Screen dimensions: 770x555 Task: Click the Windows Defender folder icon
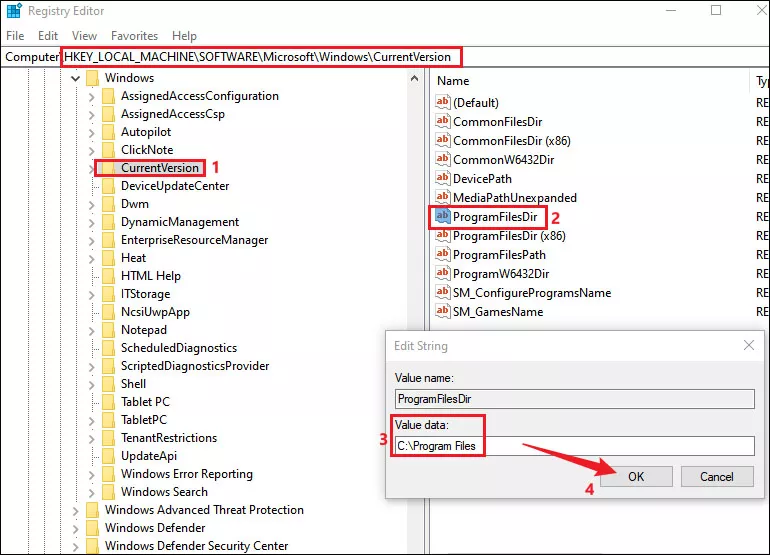coord(92,528)
